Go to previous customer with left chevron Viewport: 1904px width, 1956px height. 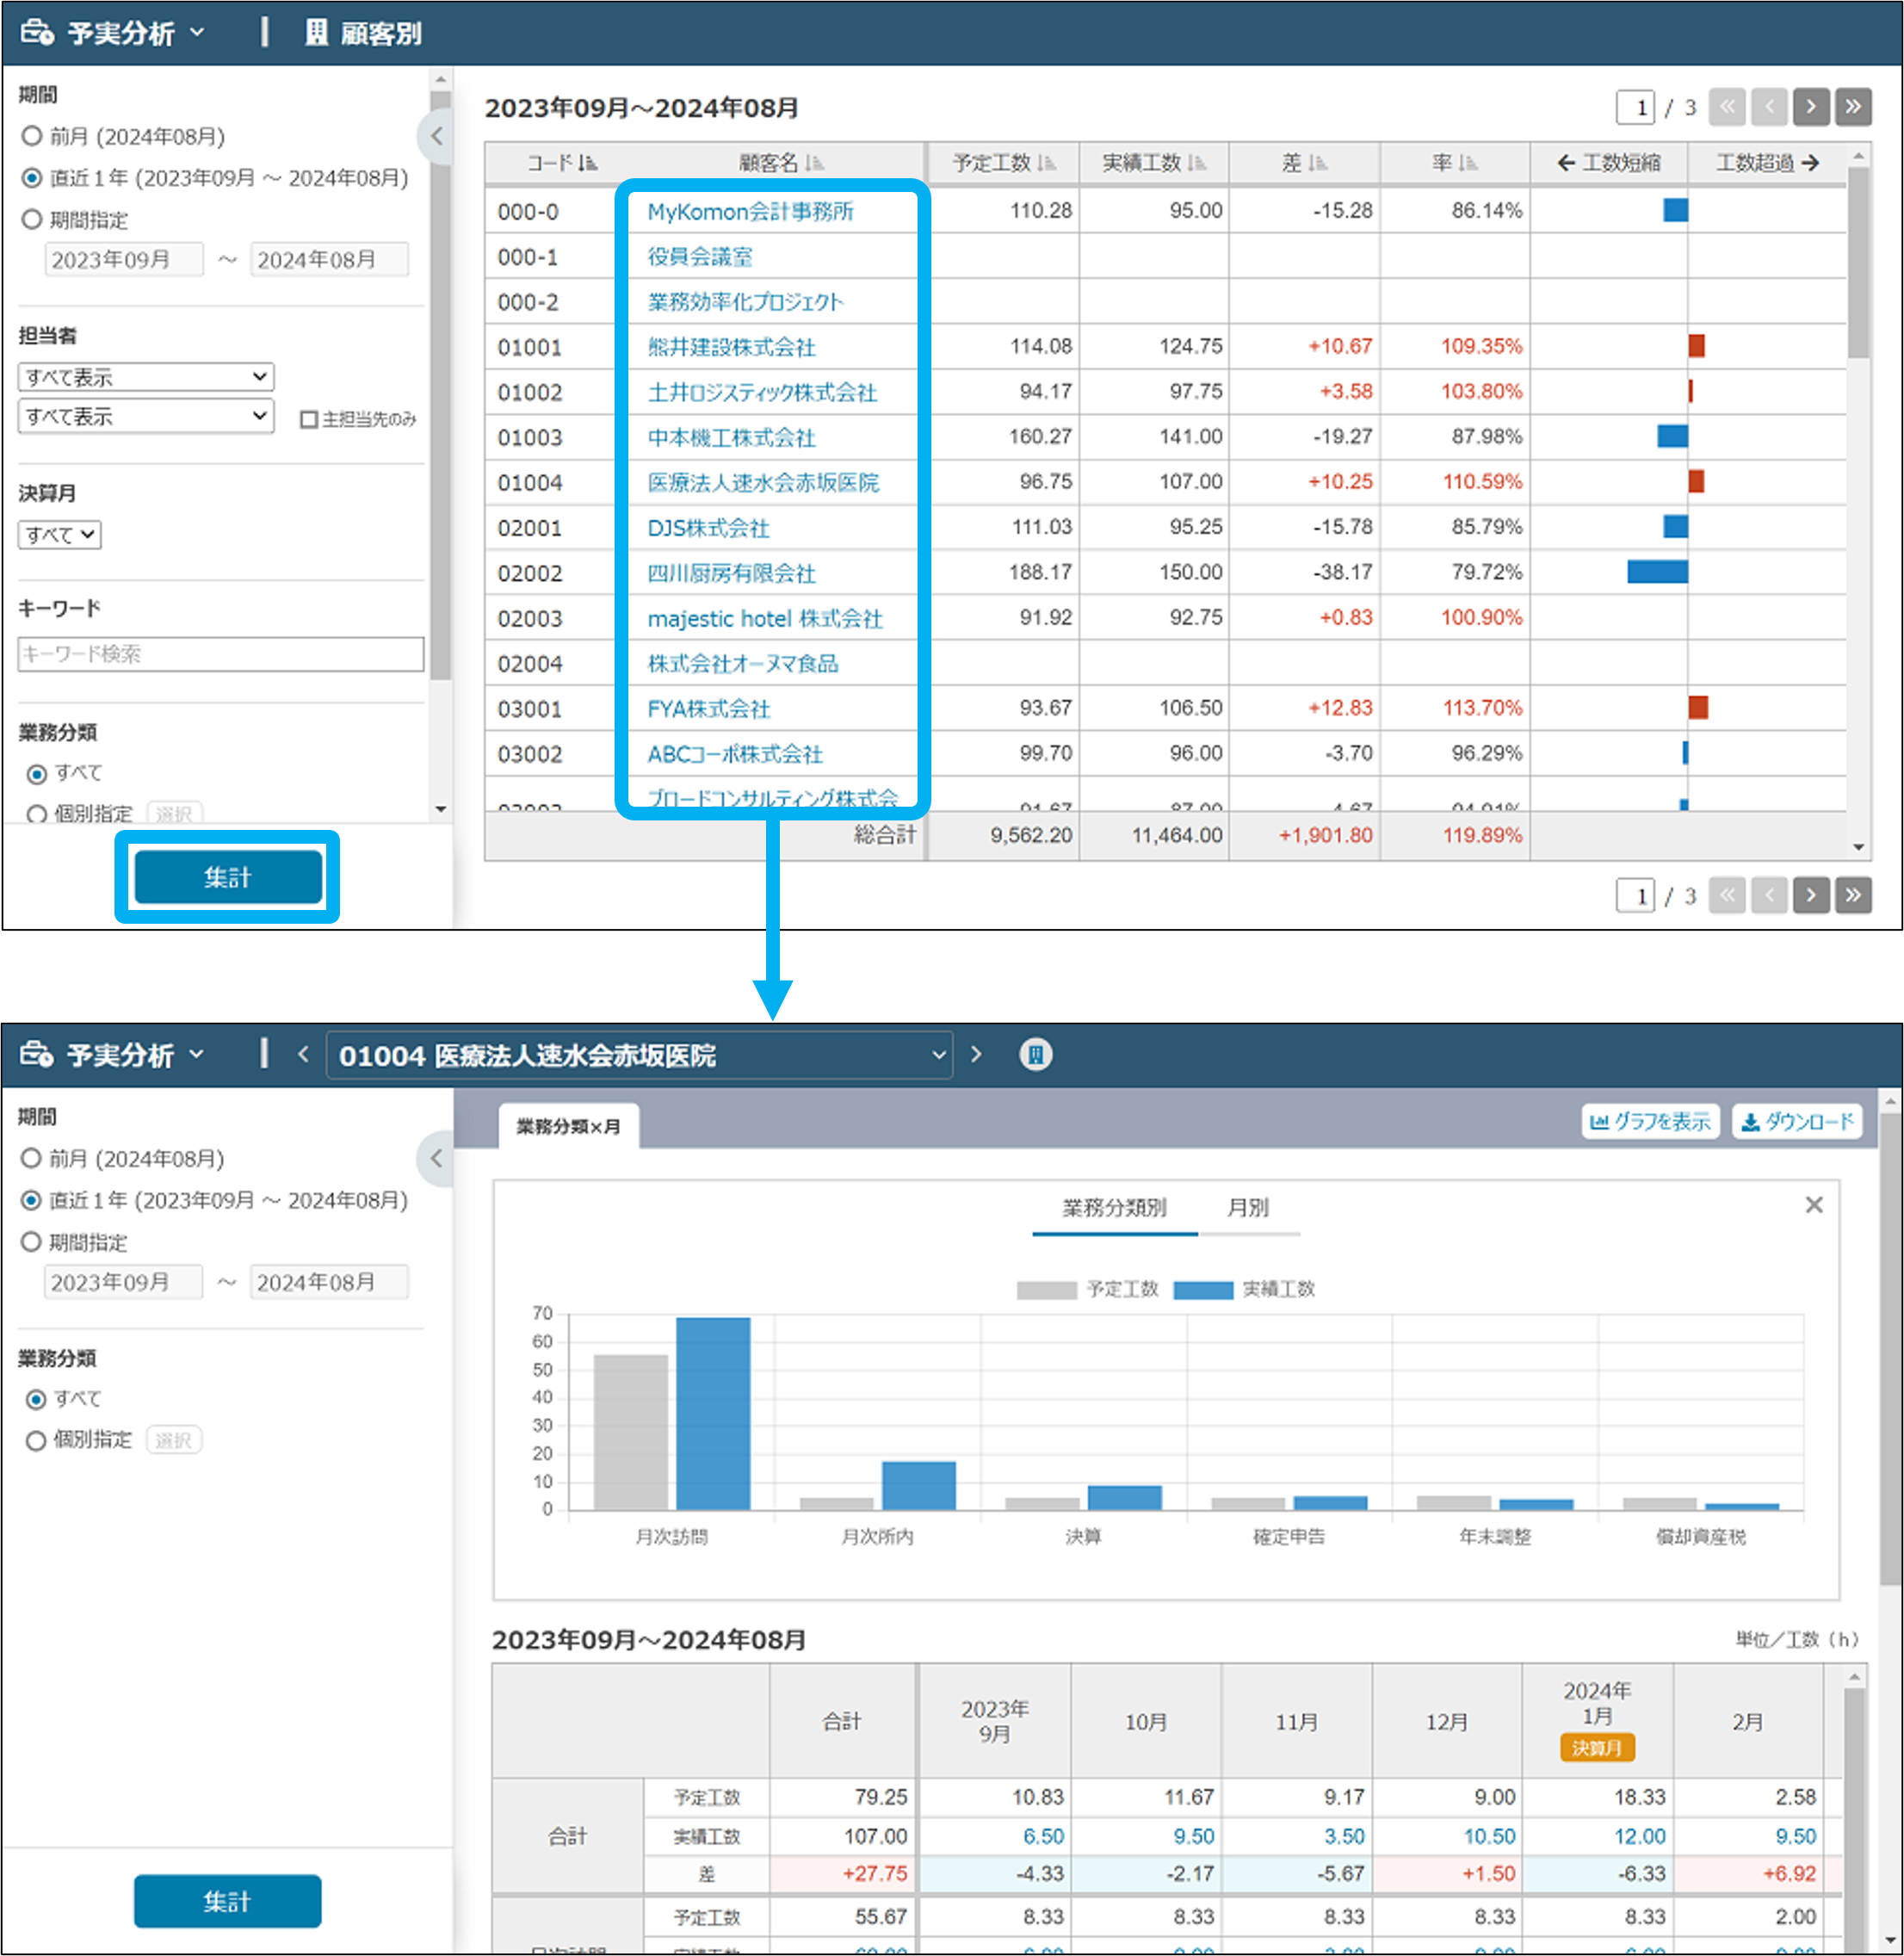pyautogui.click(x=303, y=1054)
